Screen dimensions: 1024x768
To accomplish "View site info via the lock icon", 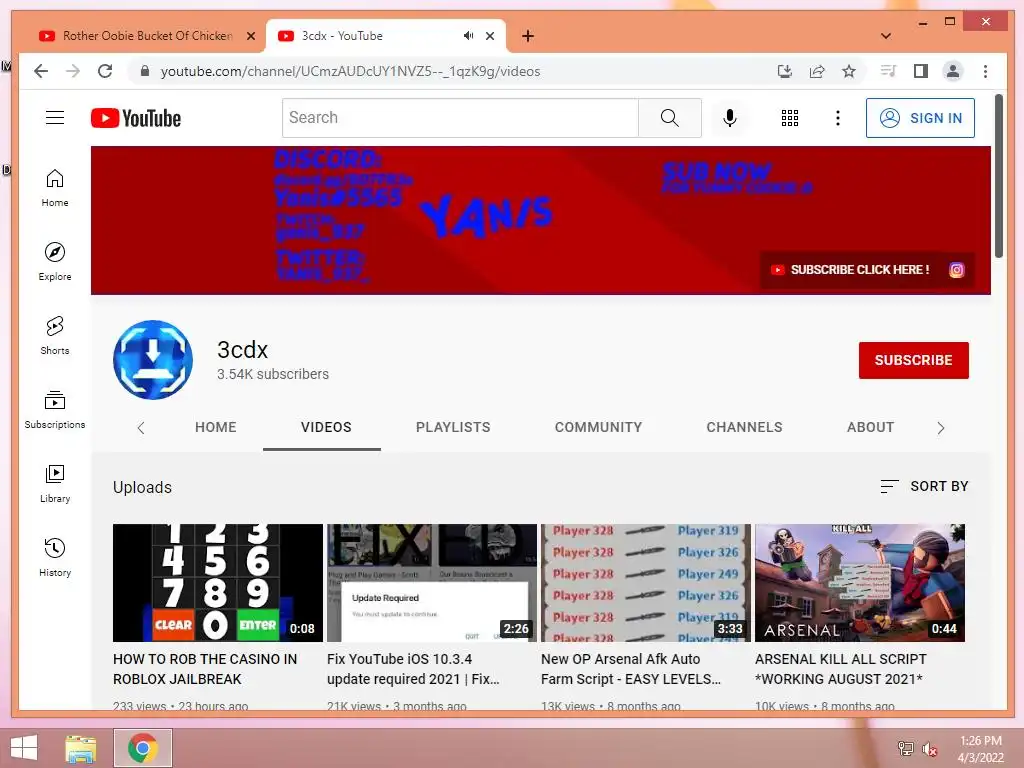I will 145,71.
